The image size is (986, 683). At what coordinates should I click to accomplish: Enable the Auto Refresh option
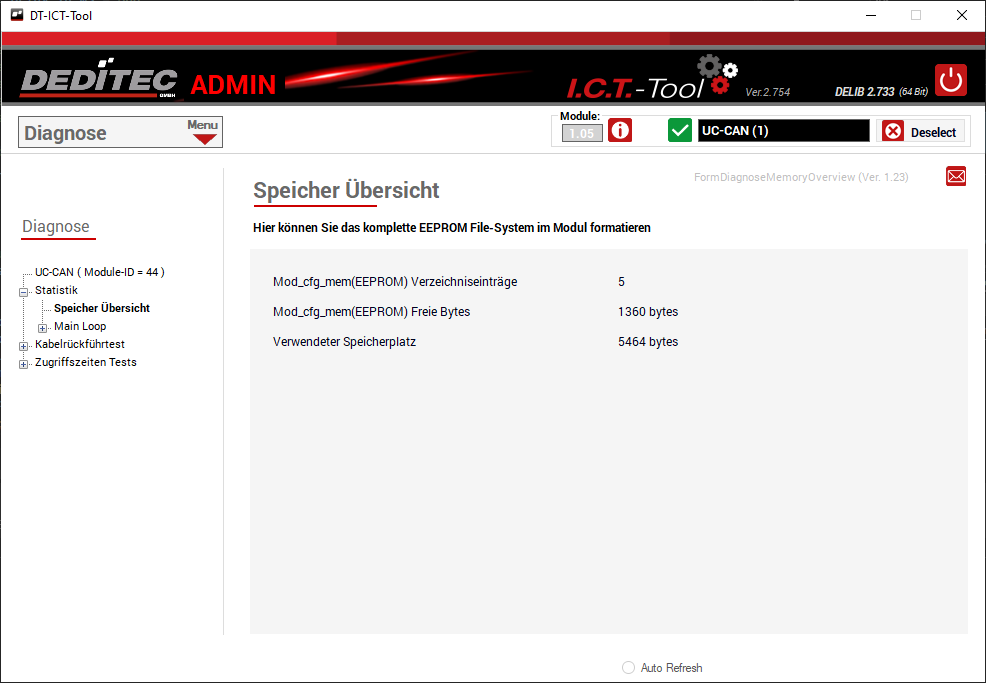[x=628, y=668]
